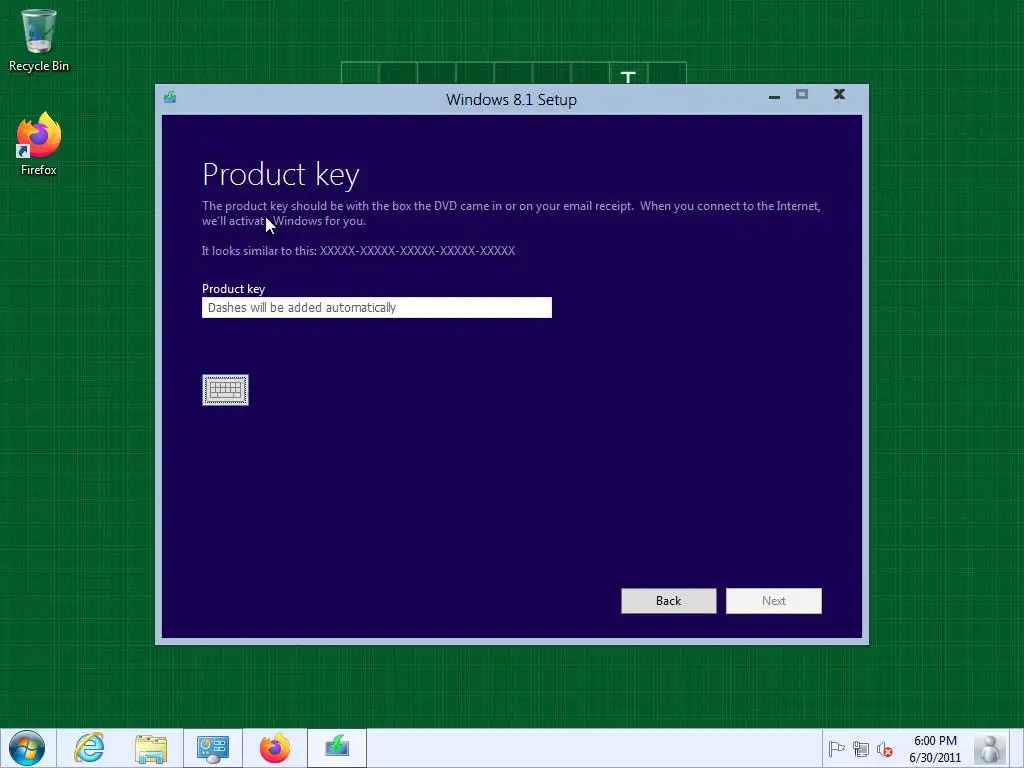Screen dimensions: 1024x768
Task: Select the Firefox desktop shortcut
Action: coord(39,144)
